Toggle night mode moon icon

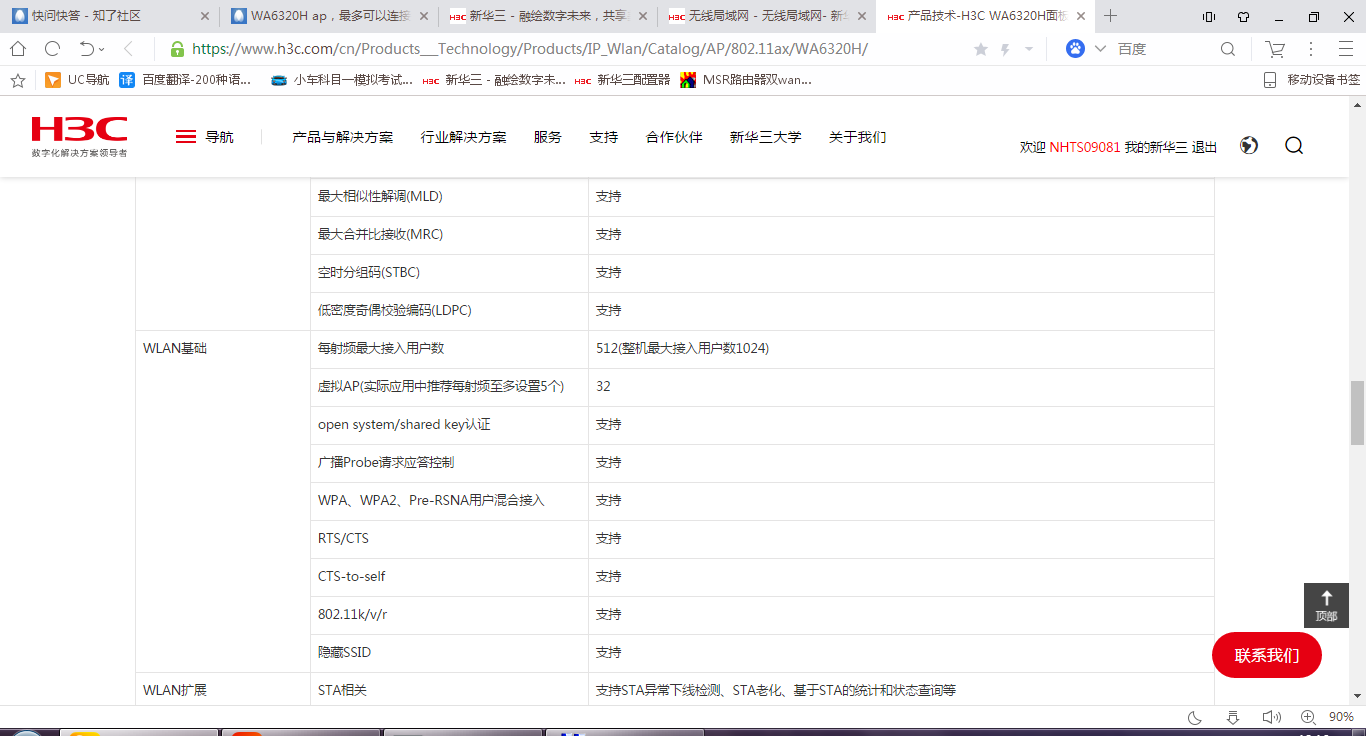click(x=1194, y=717)
